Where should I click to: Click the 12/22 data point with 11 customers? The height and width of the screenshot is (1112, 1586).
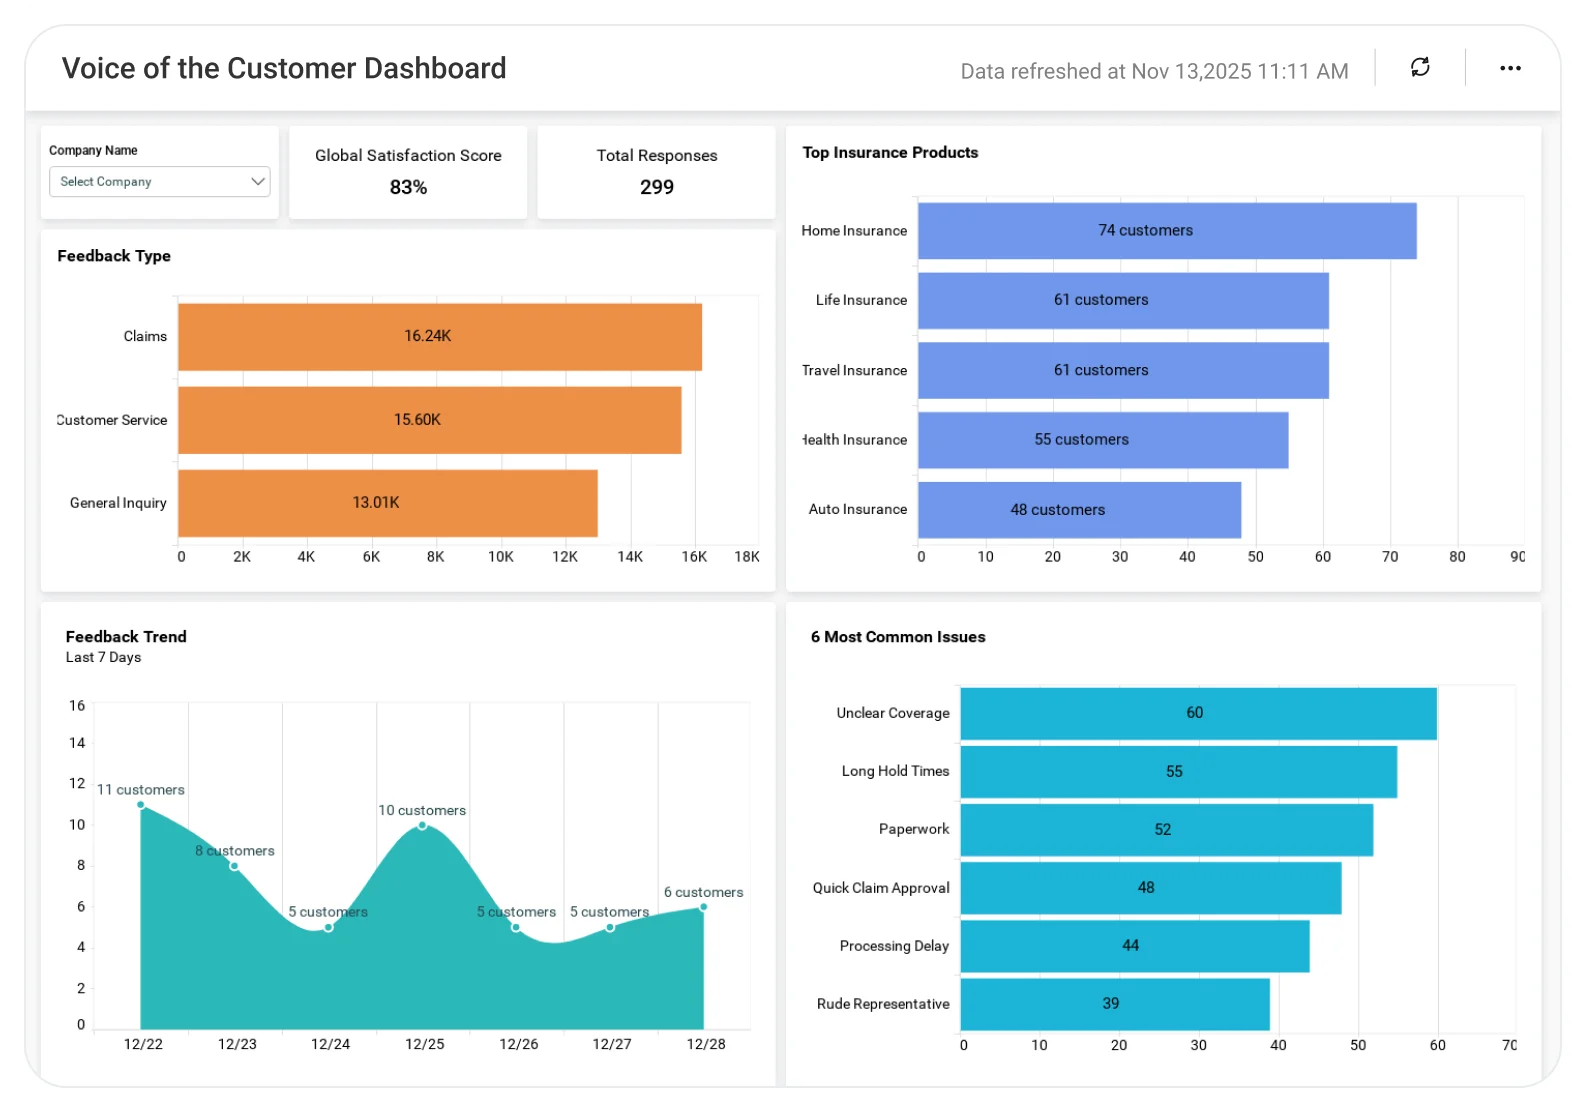(x=141, y=804)
